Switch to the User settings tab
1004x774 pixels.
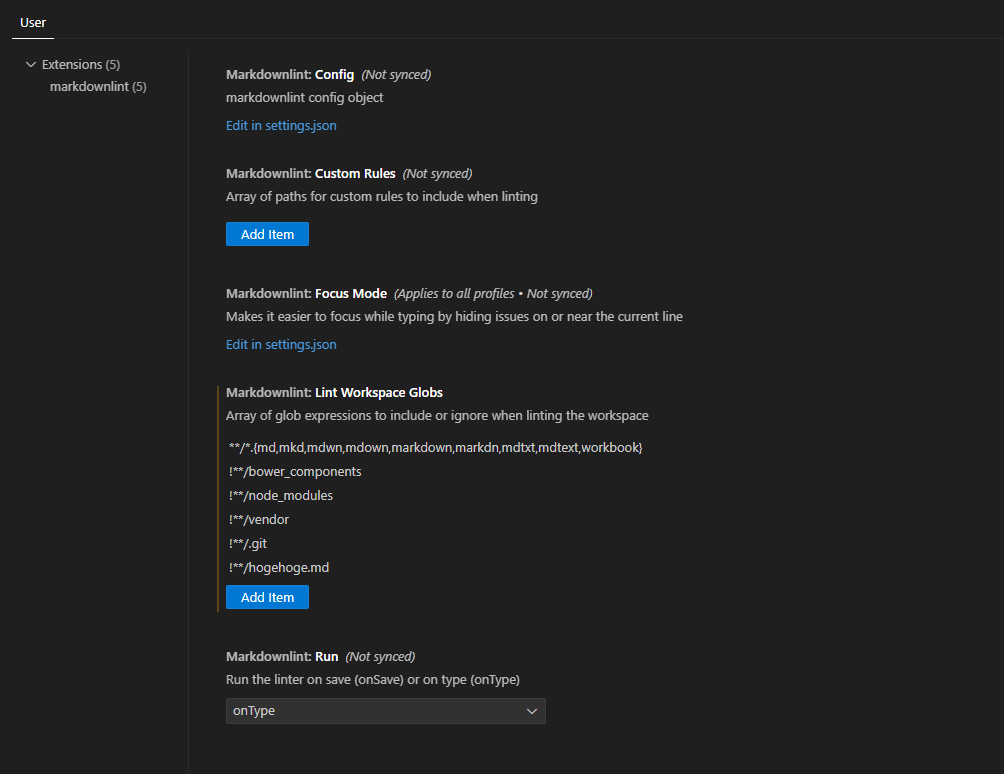[33, 22]
